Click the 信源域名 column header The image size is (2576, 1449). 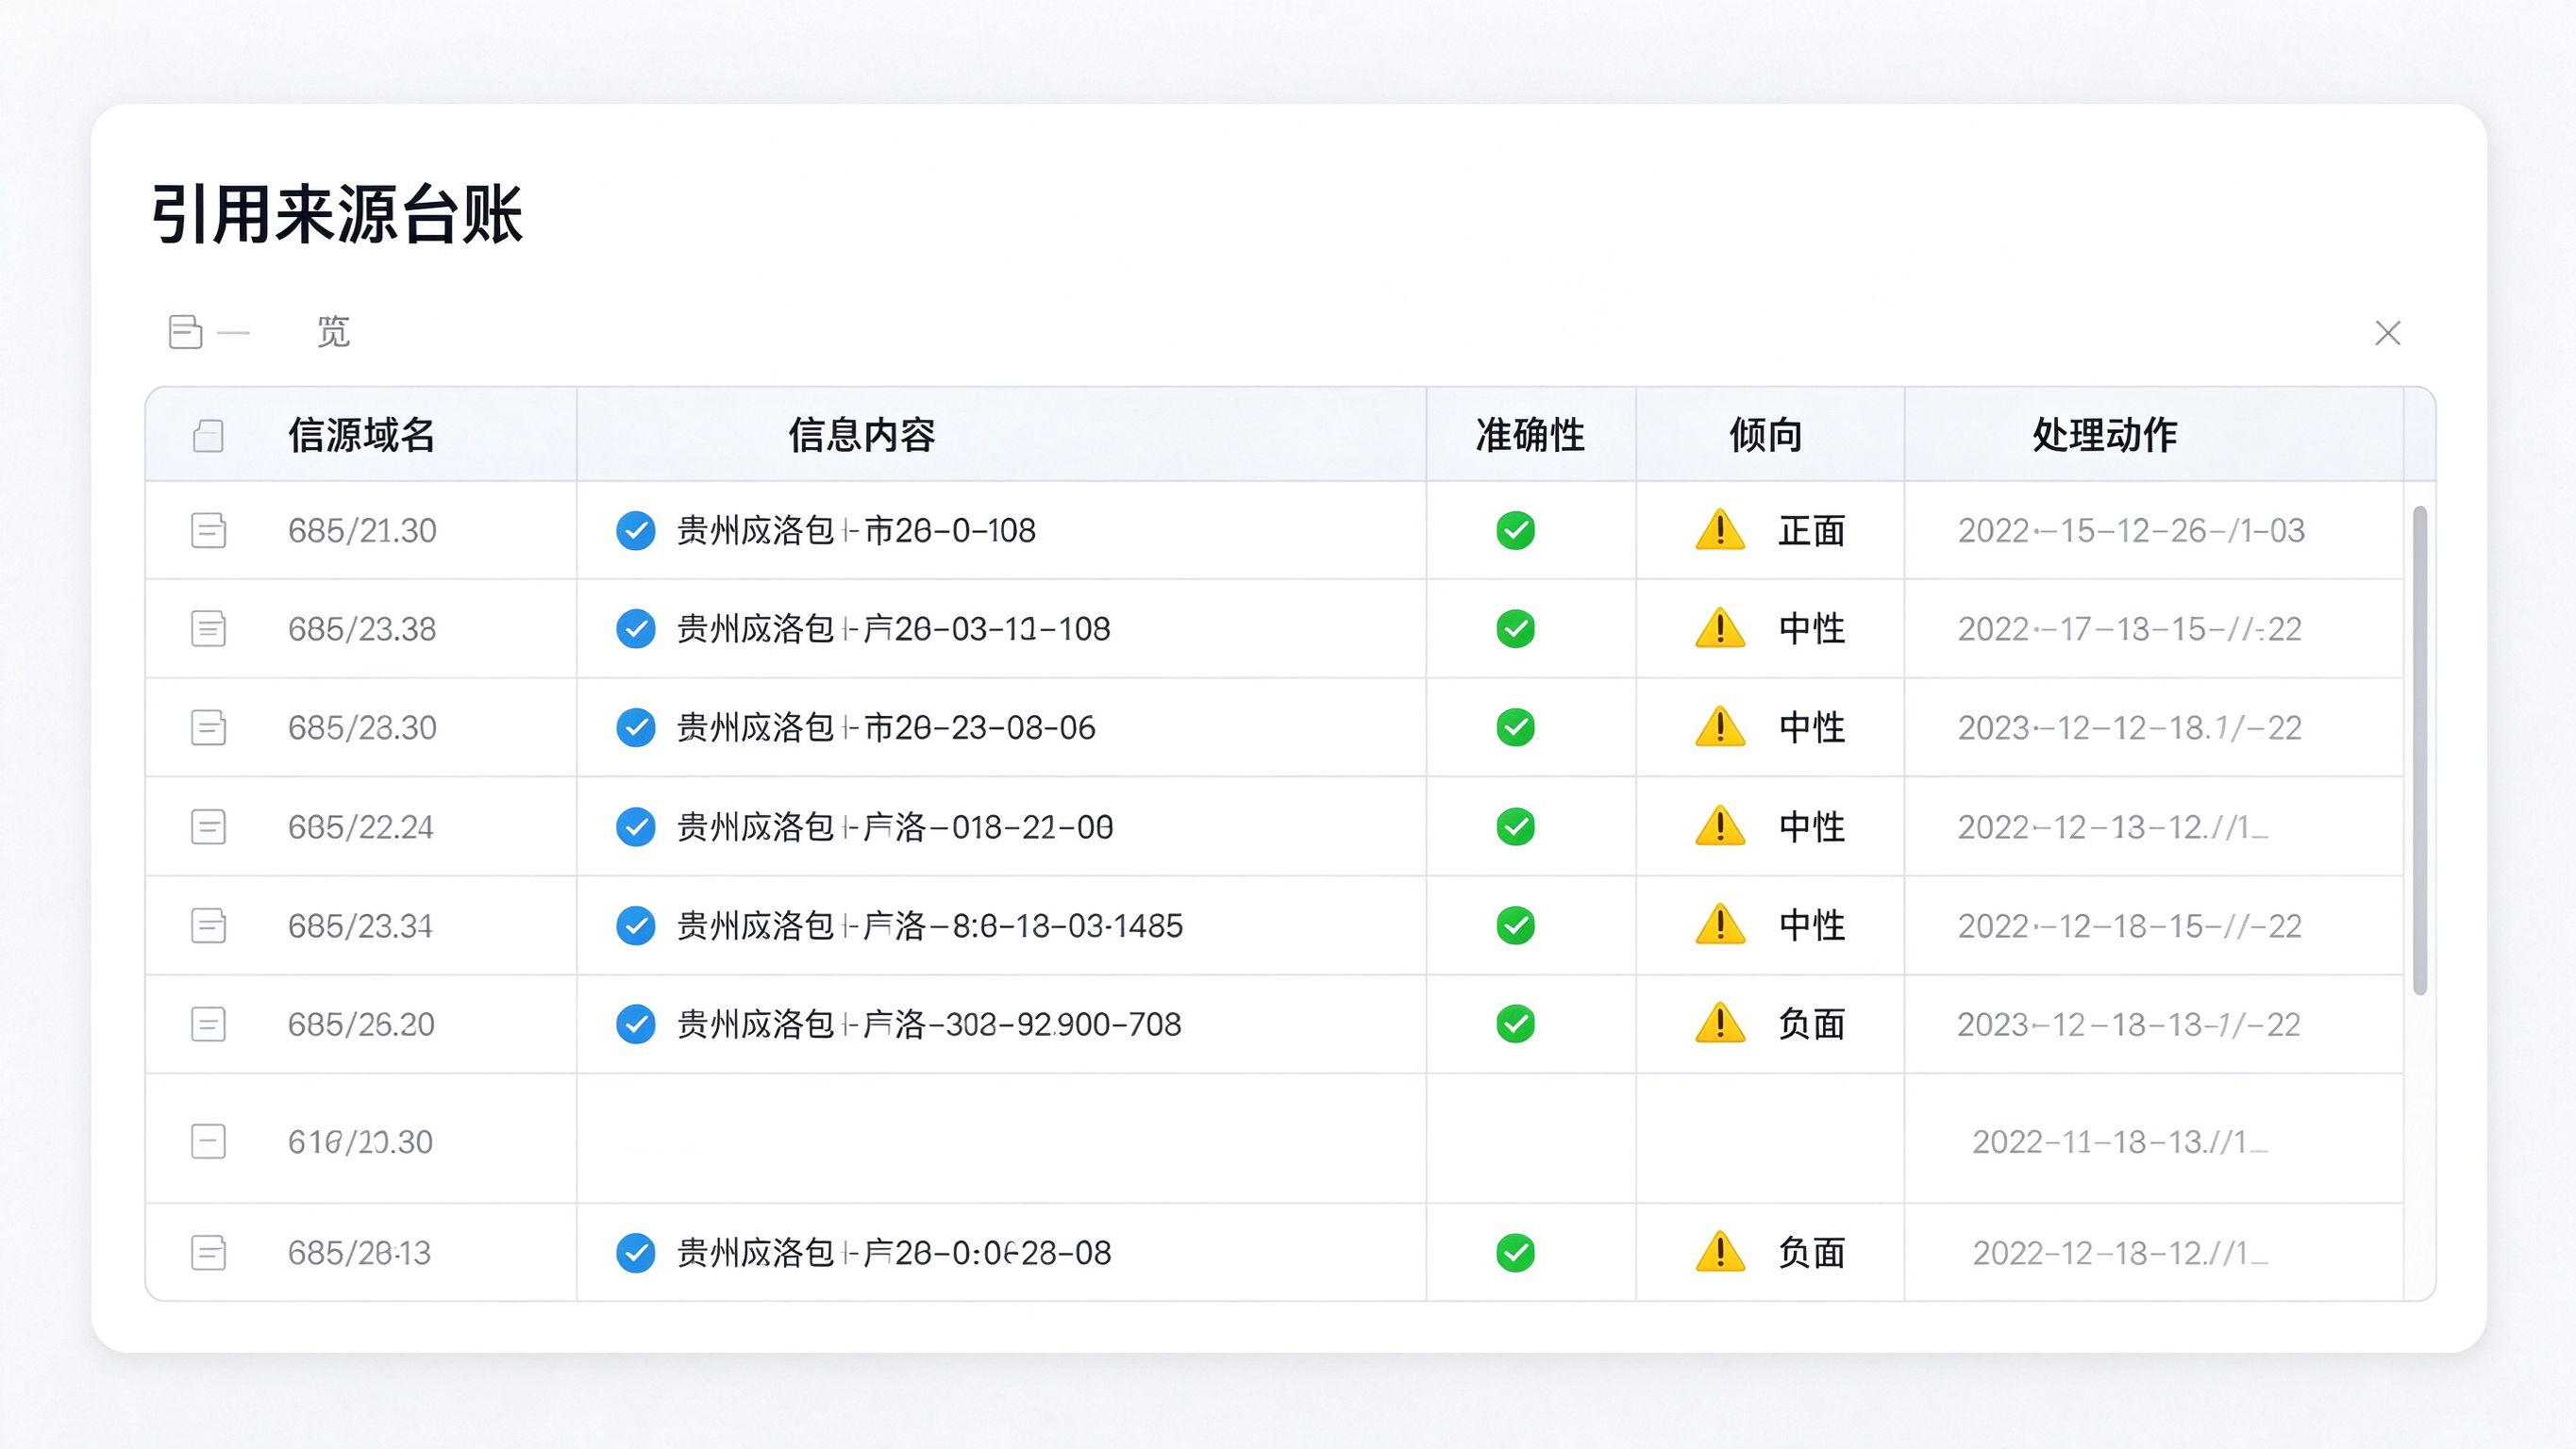click(x=362, y=435)
